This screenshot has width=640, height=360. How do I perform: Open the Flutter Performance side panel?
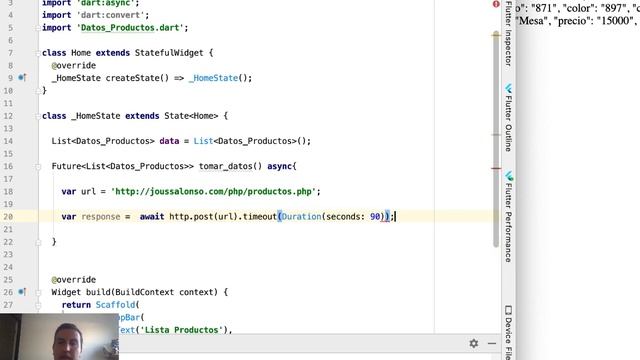(x=508, y=217)
